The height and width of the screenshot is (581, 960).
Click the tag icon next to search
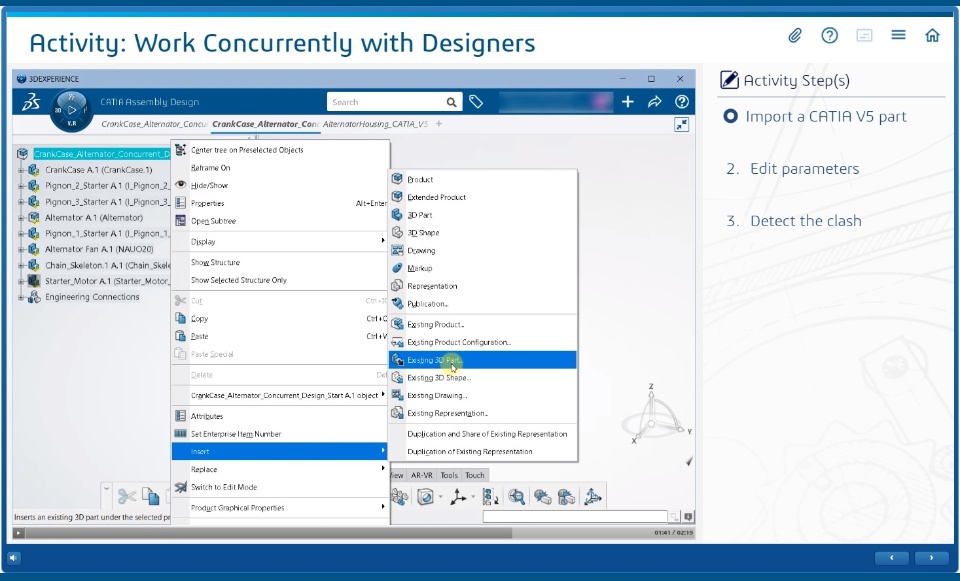click(x=476, y=102)
